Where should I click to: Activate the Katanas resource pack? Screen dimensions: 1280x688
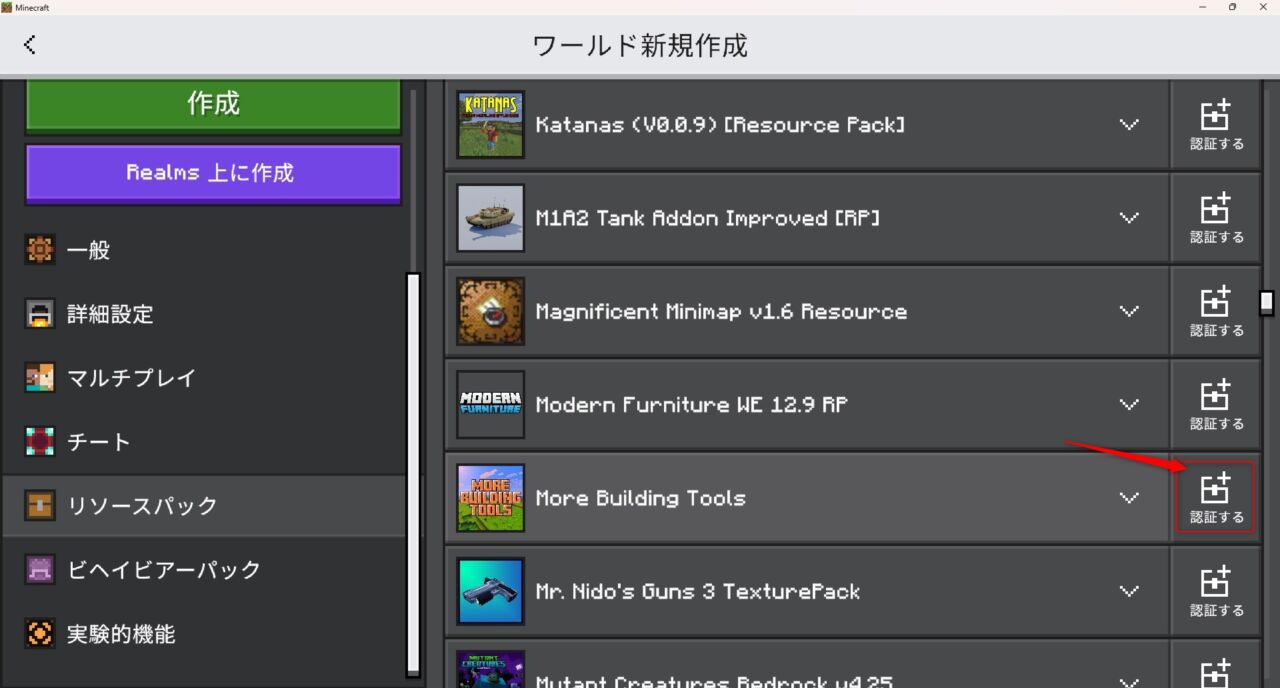[1216, 124]
